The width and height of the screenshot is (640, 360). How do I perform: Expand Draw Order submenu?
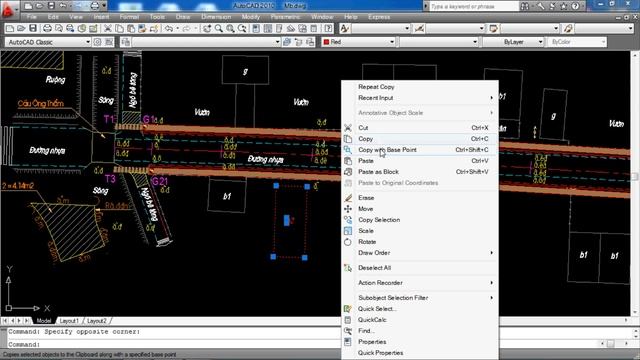[424, 253]
